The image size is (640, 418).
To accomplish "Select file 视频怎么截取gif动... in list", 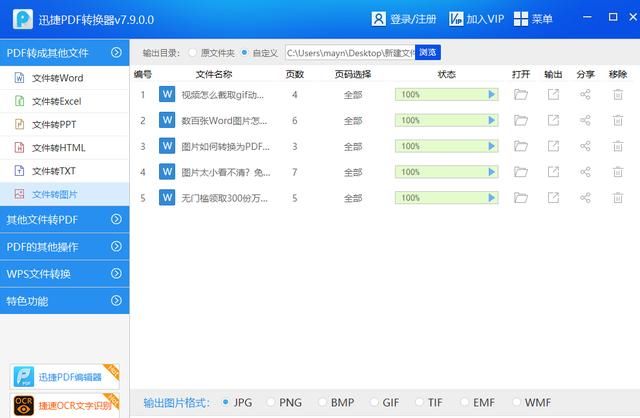I will pyautogui.click(x=222, y=95).
